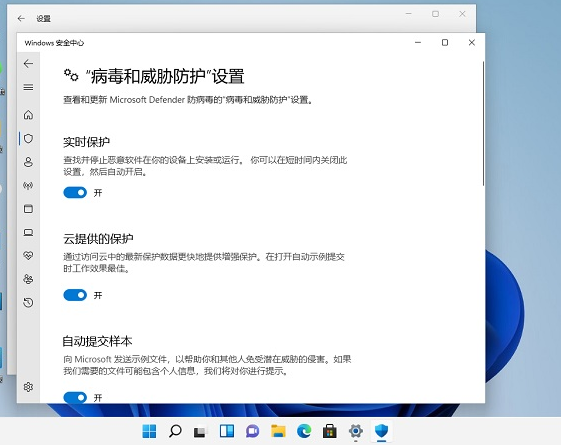Go back using Security Center back arrow
Screen dimensions: 561x446
[x=28, y=64]
